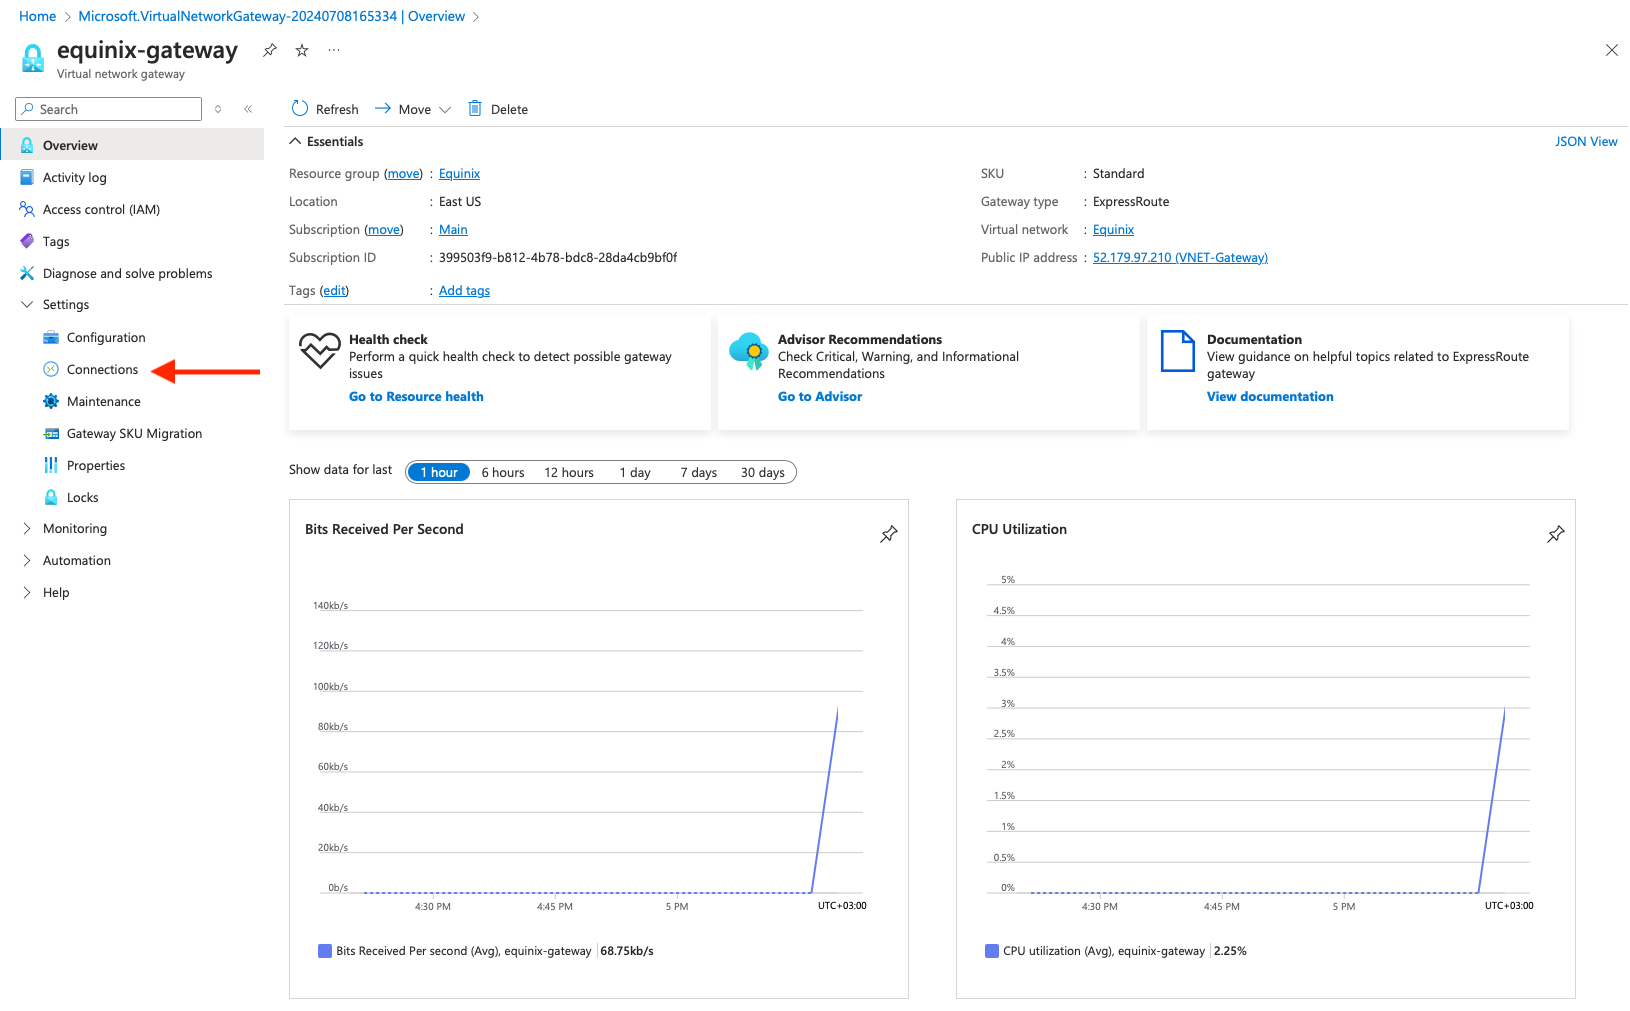Click the Subscription ID value

tap(558, 257)
